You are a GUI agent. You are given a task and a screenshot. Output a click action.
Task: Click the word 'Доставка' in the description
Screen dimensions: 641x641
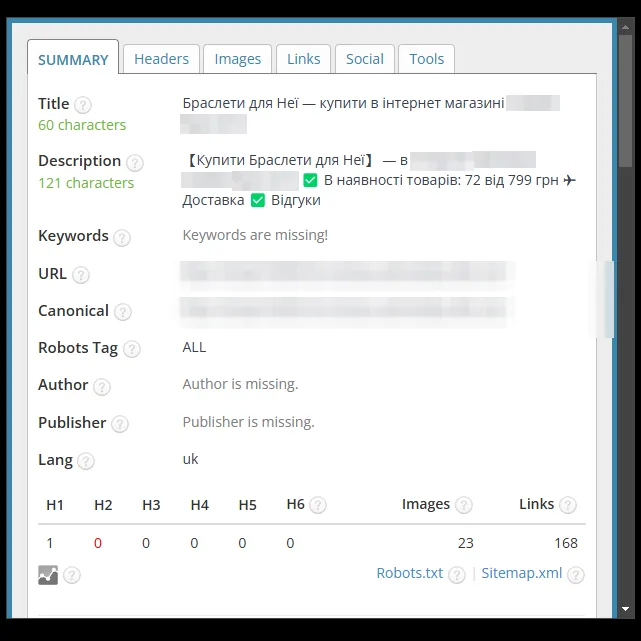(213, 200)
